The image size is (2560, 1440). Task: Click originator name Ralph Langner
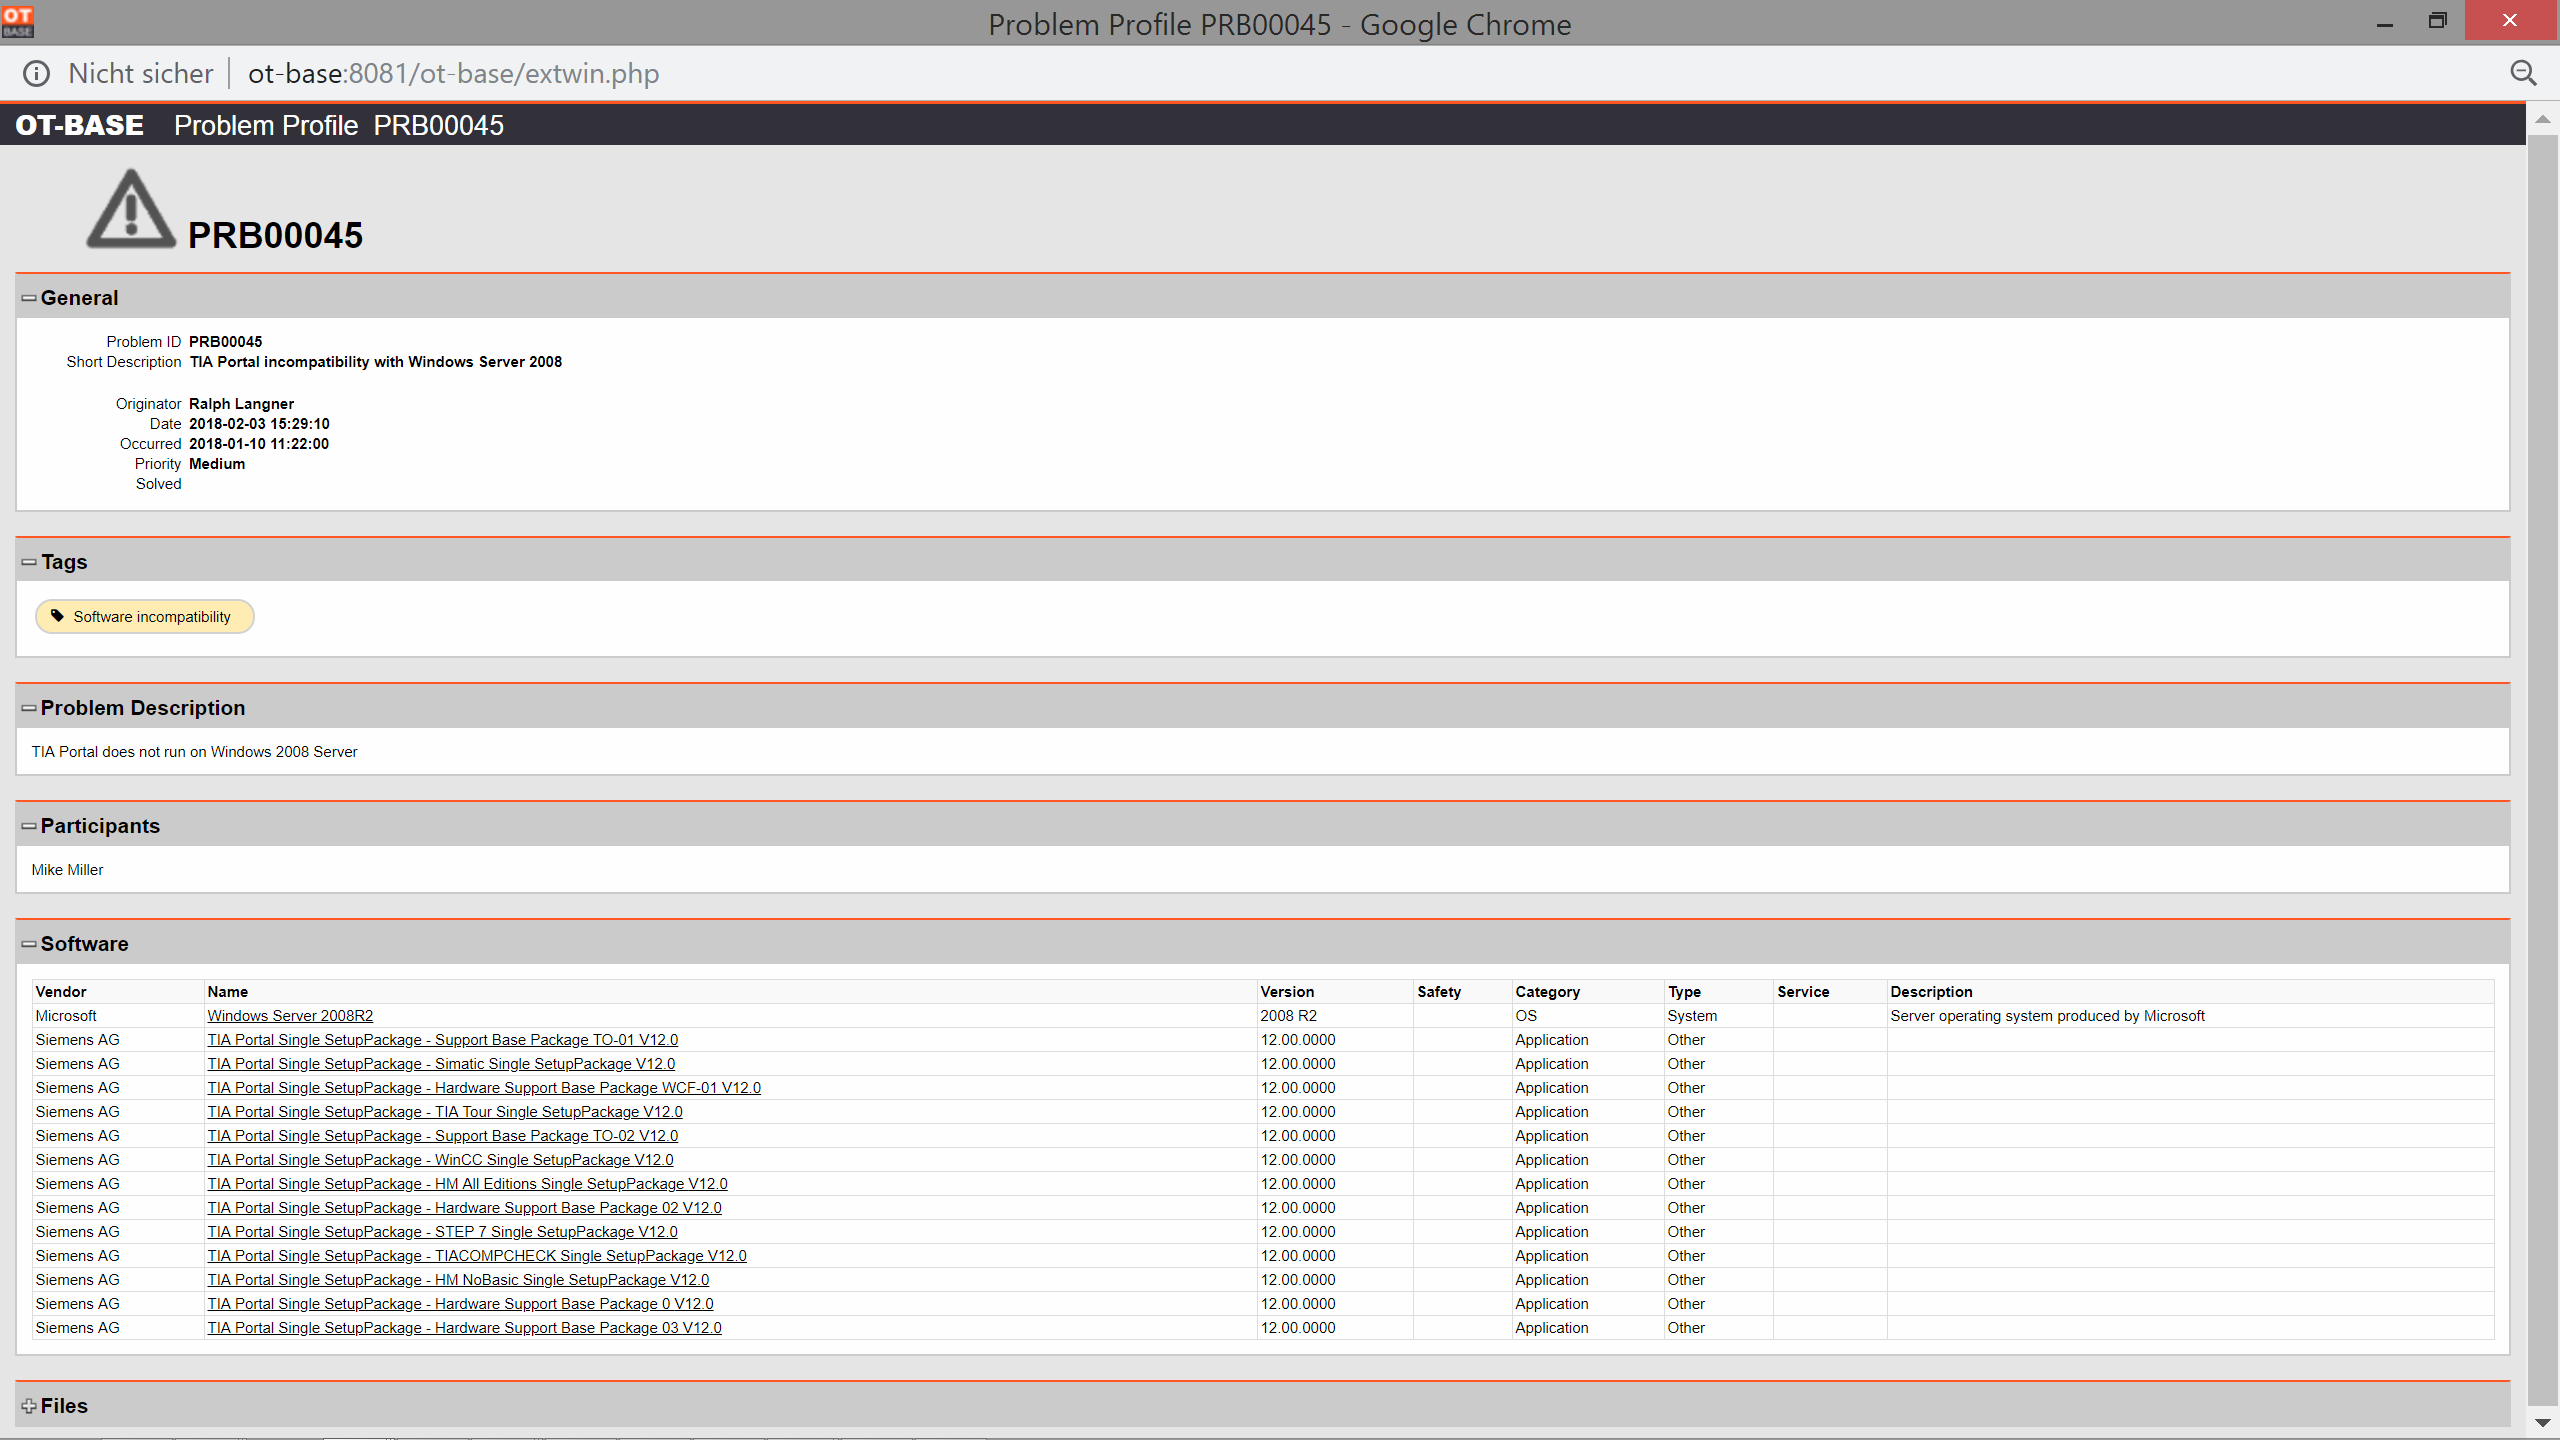pos(241,404)
